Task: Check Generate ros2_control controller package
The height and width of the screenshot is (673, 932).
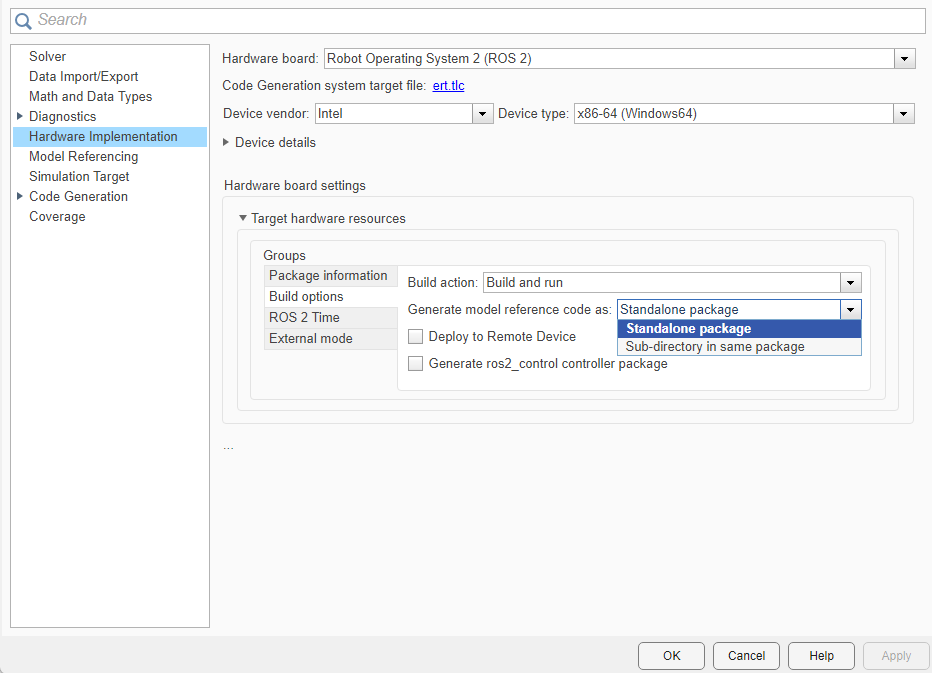Action: coord(415,363)
